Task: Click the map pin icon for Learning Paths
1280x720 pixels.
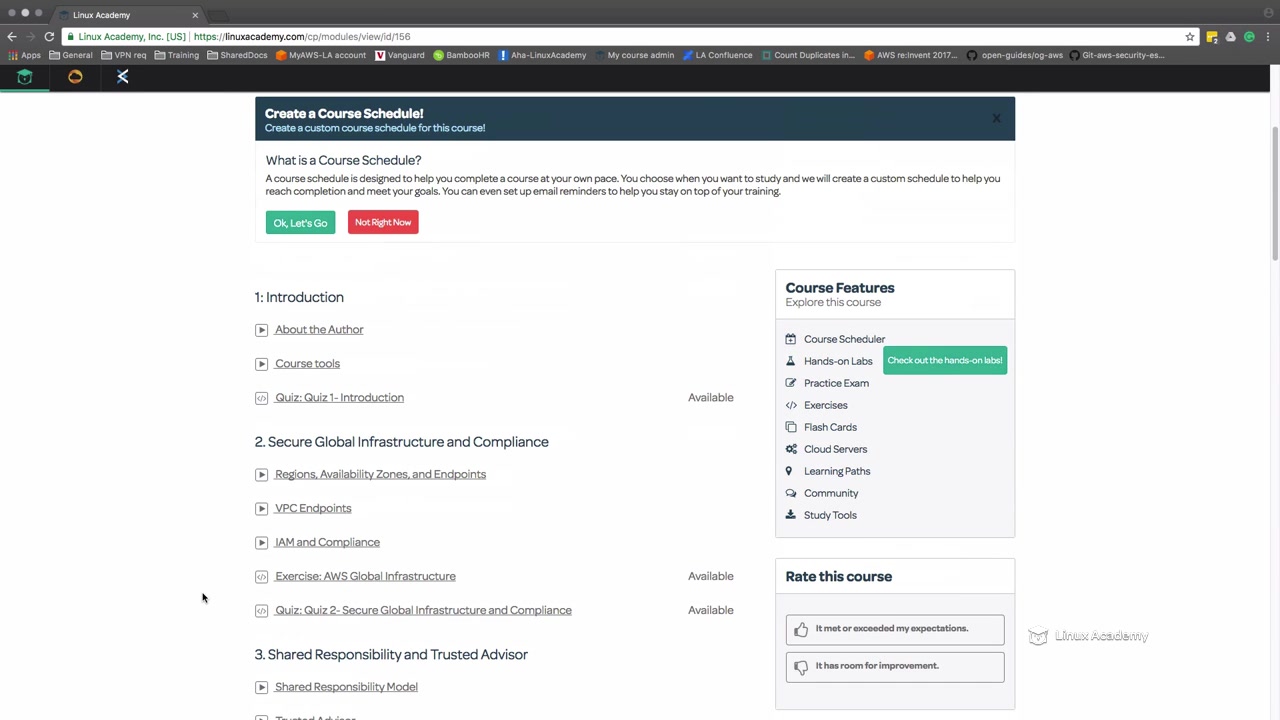Action: click(789, 471)
